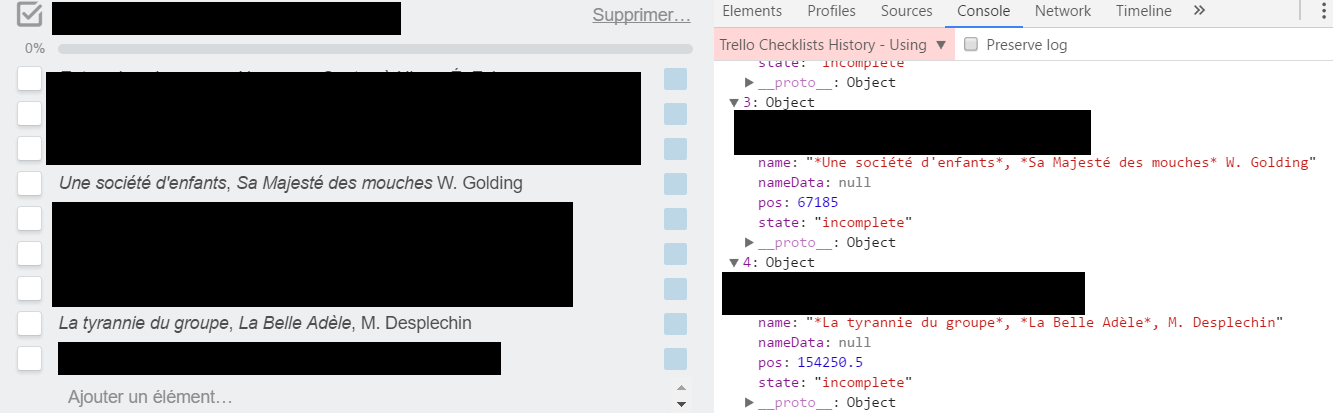1333x413 pixels.
Task: Click the 0% progress label
Action: (x=35, y=48)
